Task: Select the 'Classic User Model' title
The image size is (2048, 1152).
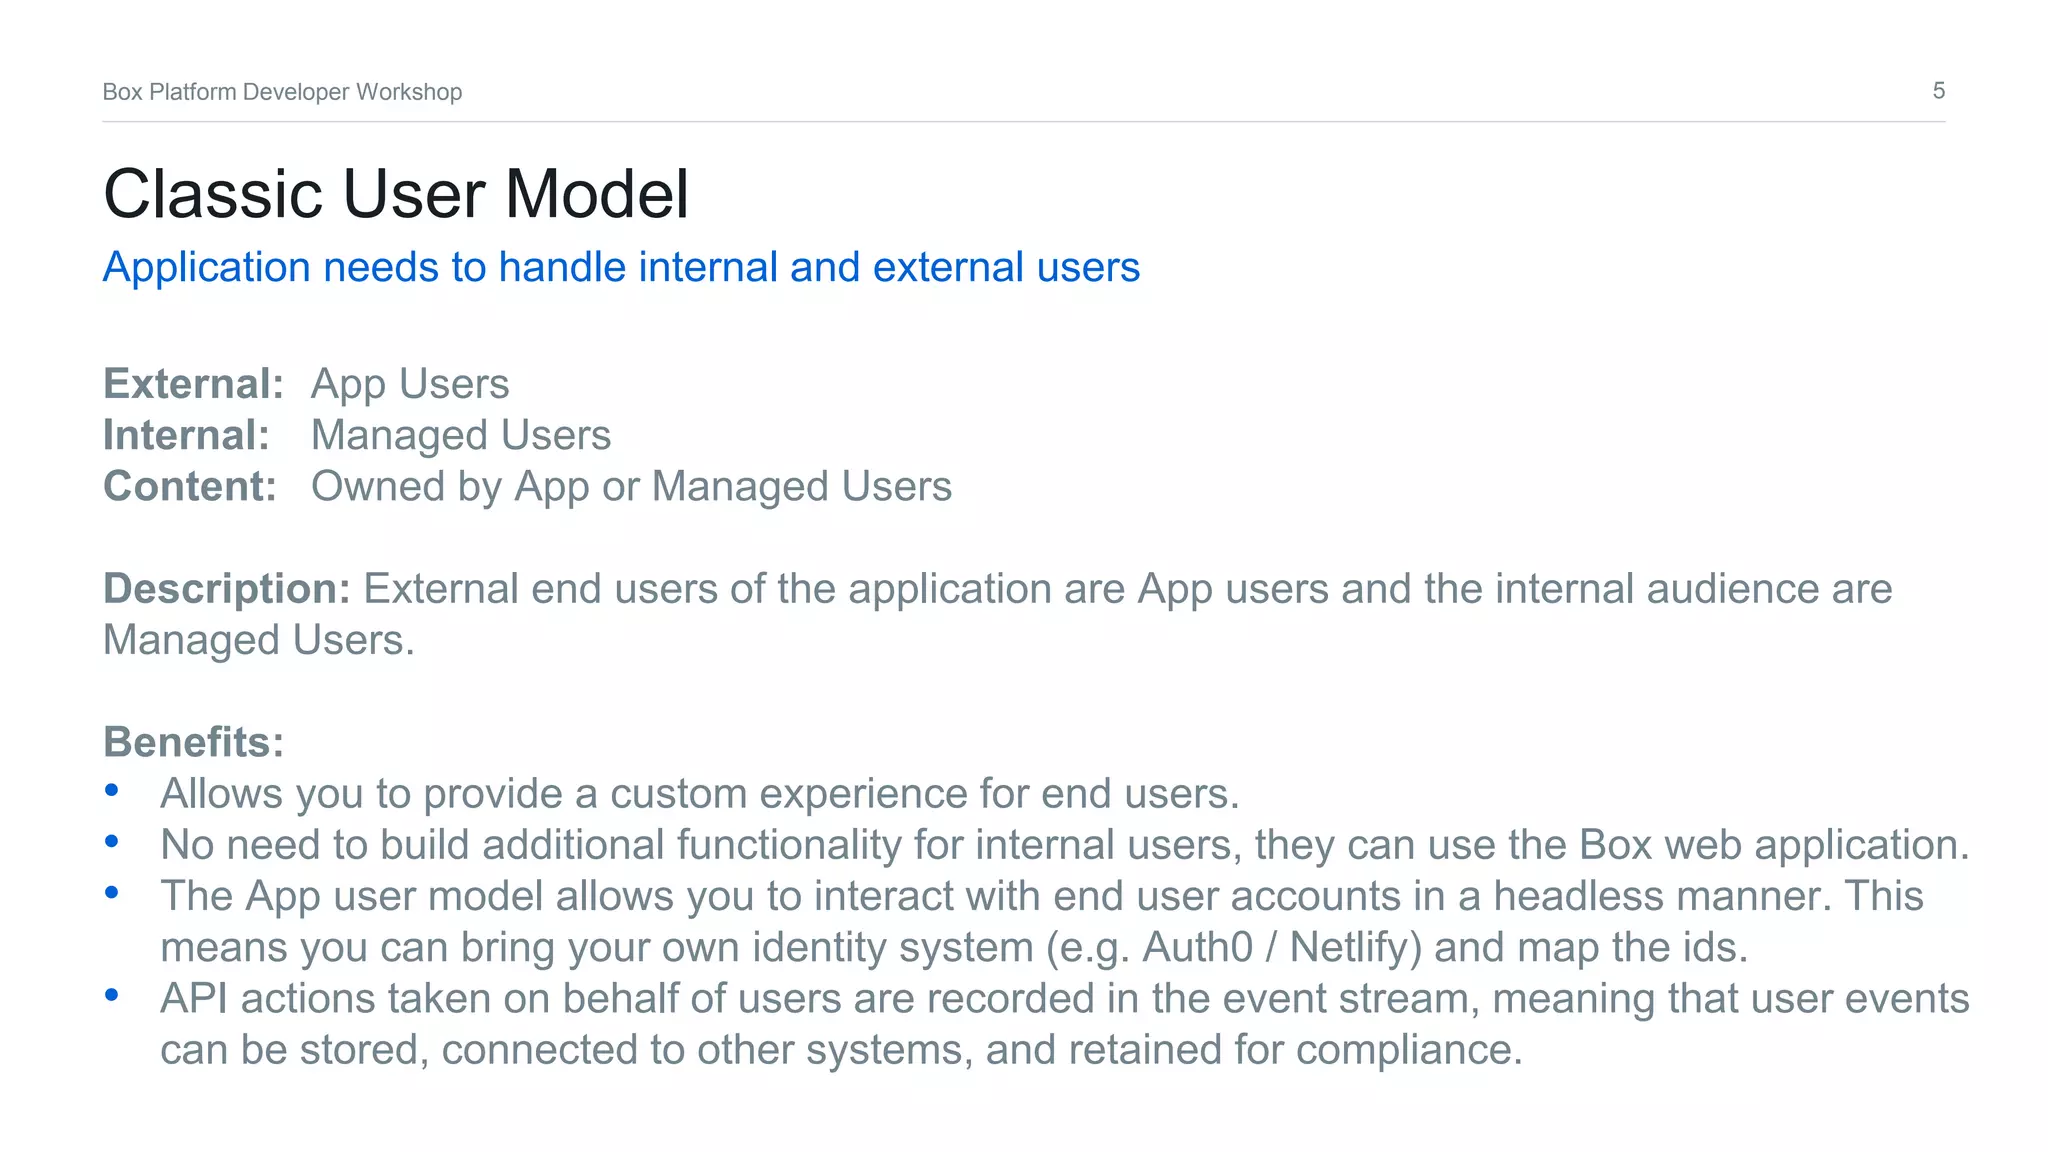Action: click(396, 193)
